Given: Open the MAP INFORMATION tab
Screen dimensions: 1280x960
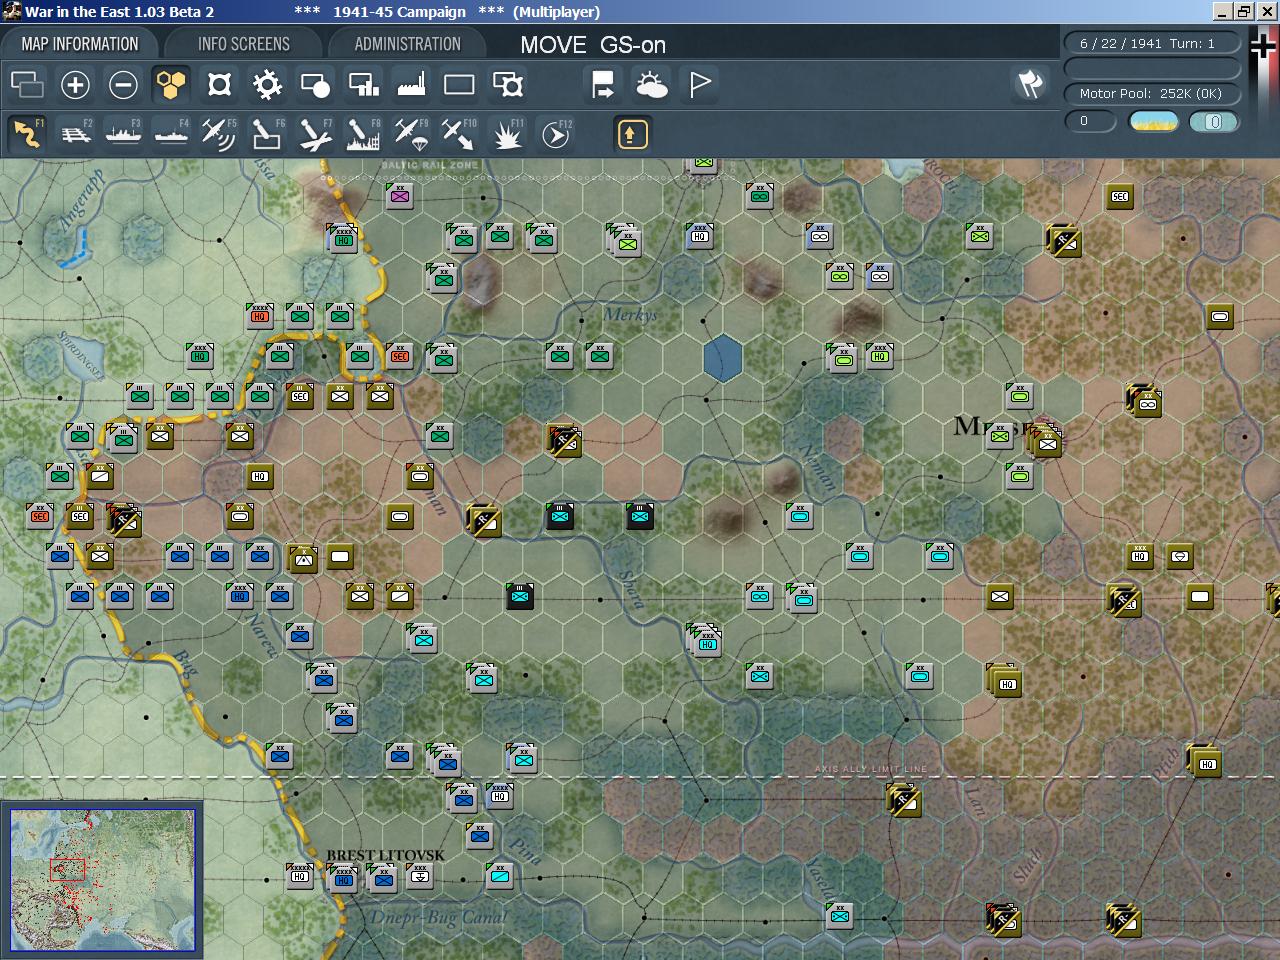Looking at the screenshot, I should [80, 44].
